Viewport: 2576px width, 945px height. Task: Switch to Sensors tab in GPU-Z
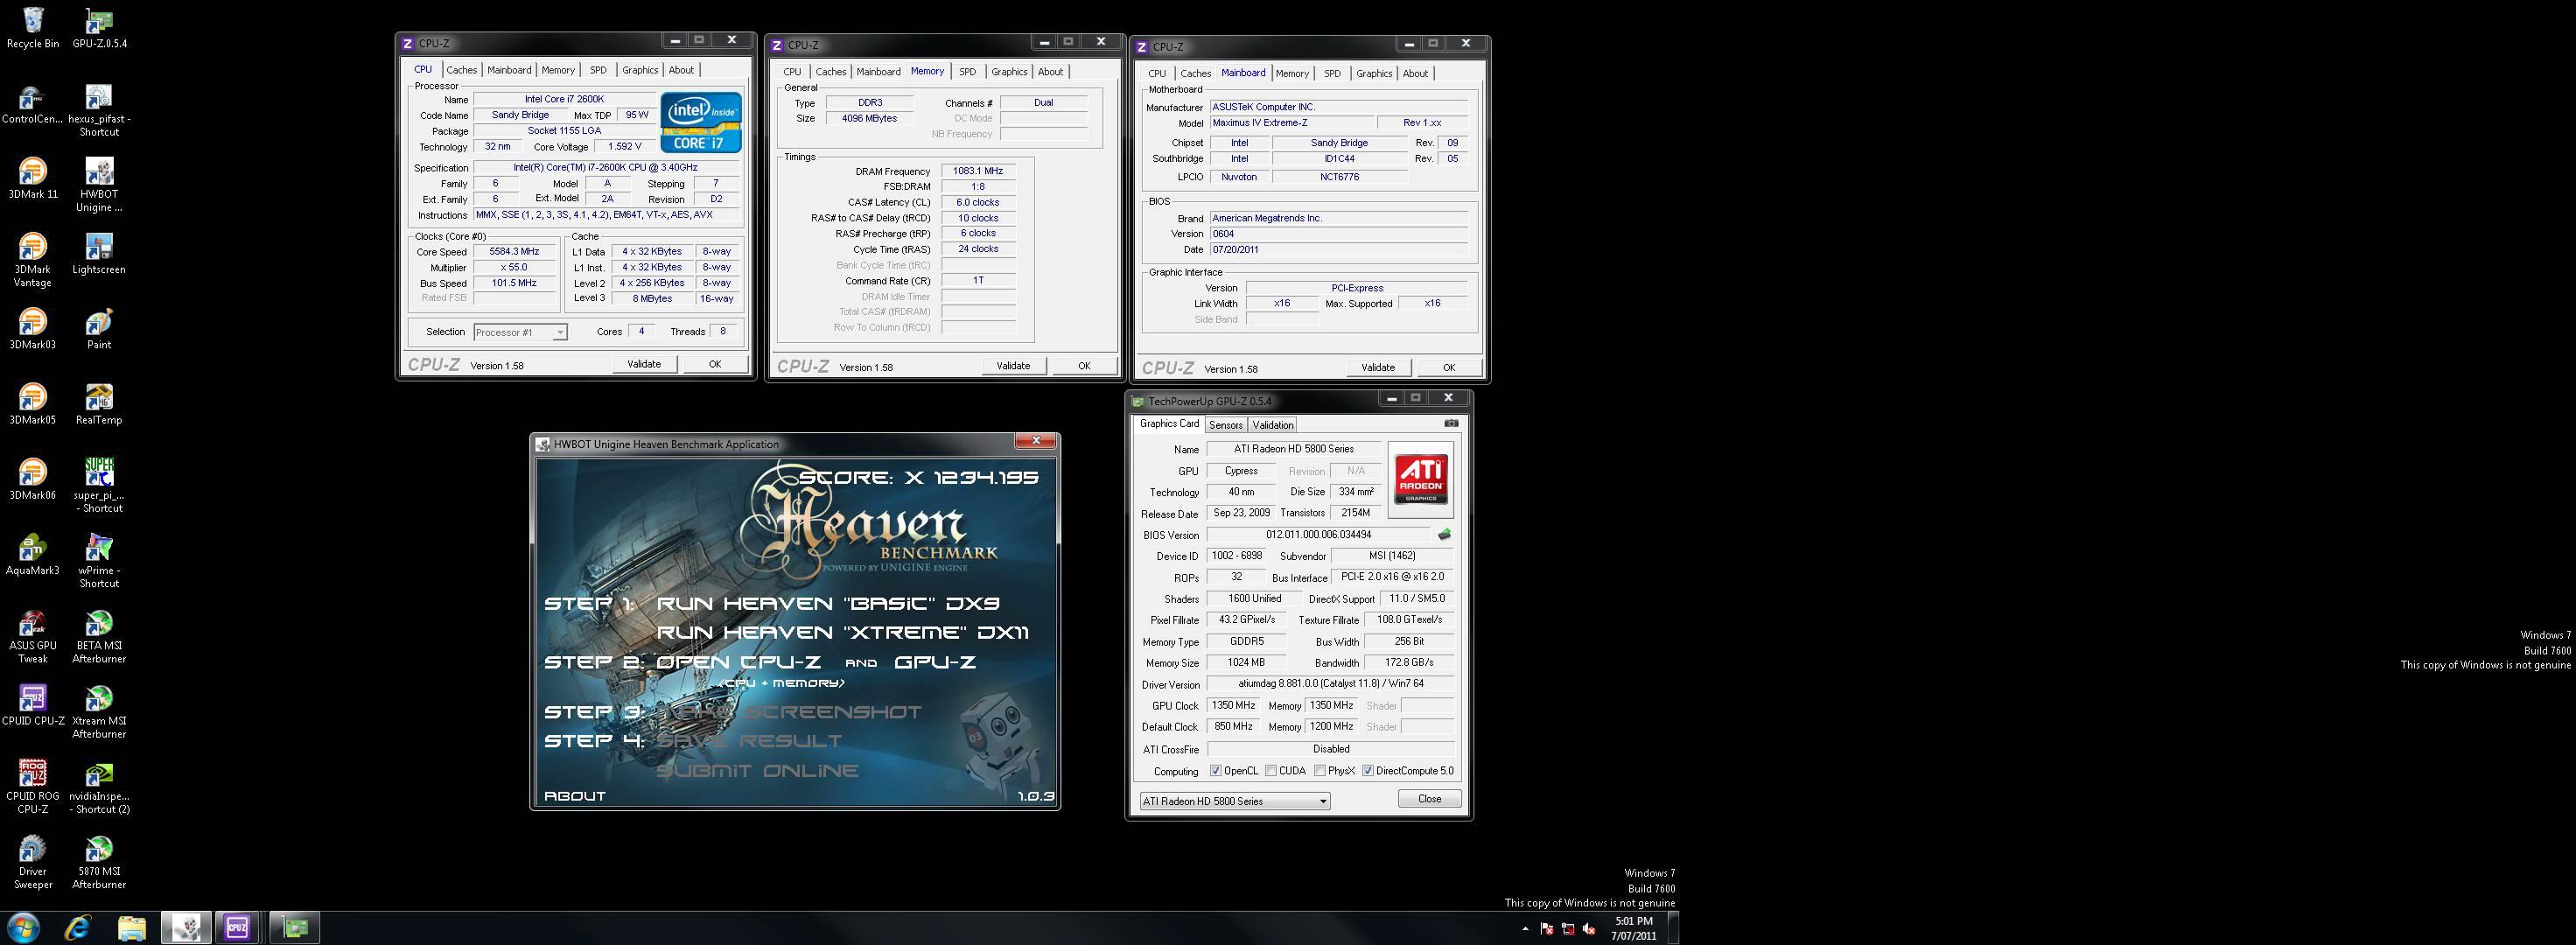click(1225, 425)
